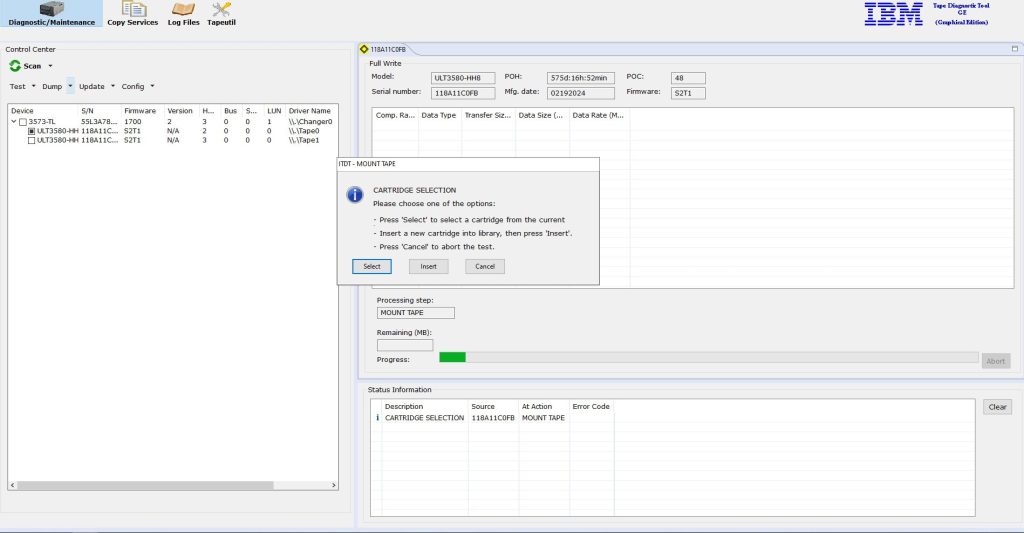Click the IBM logo
This screenshot has height=533, width=1024.
click(x=893, y=14)
